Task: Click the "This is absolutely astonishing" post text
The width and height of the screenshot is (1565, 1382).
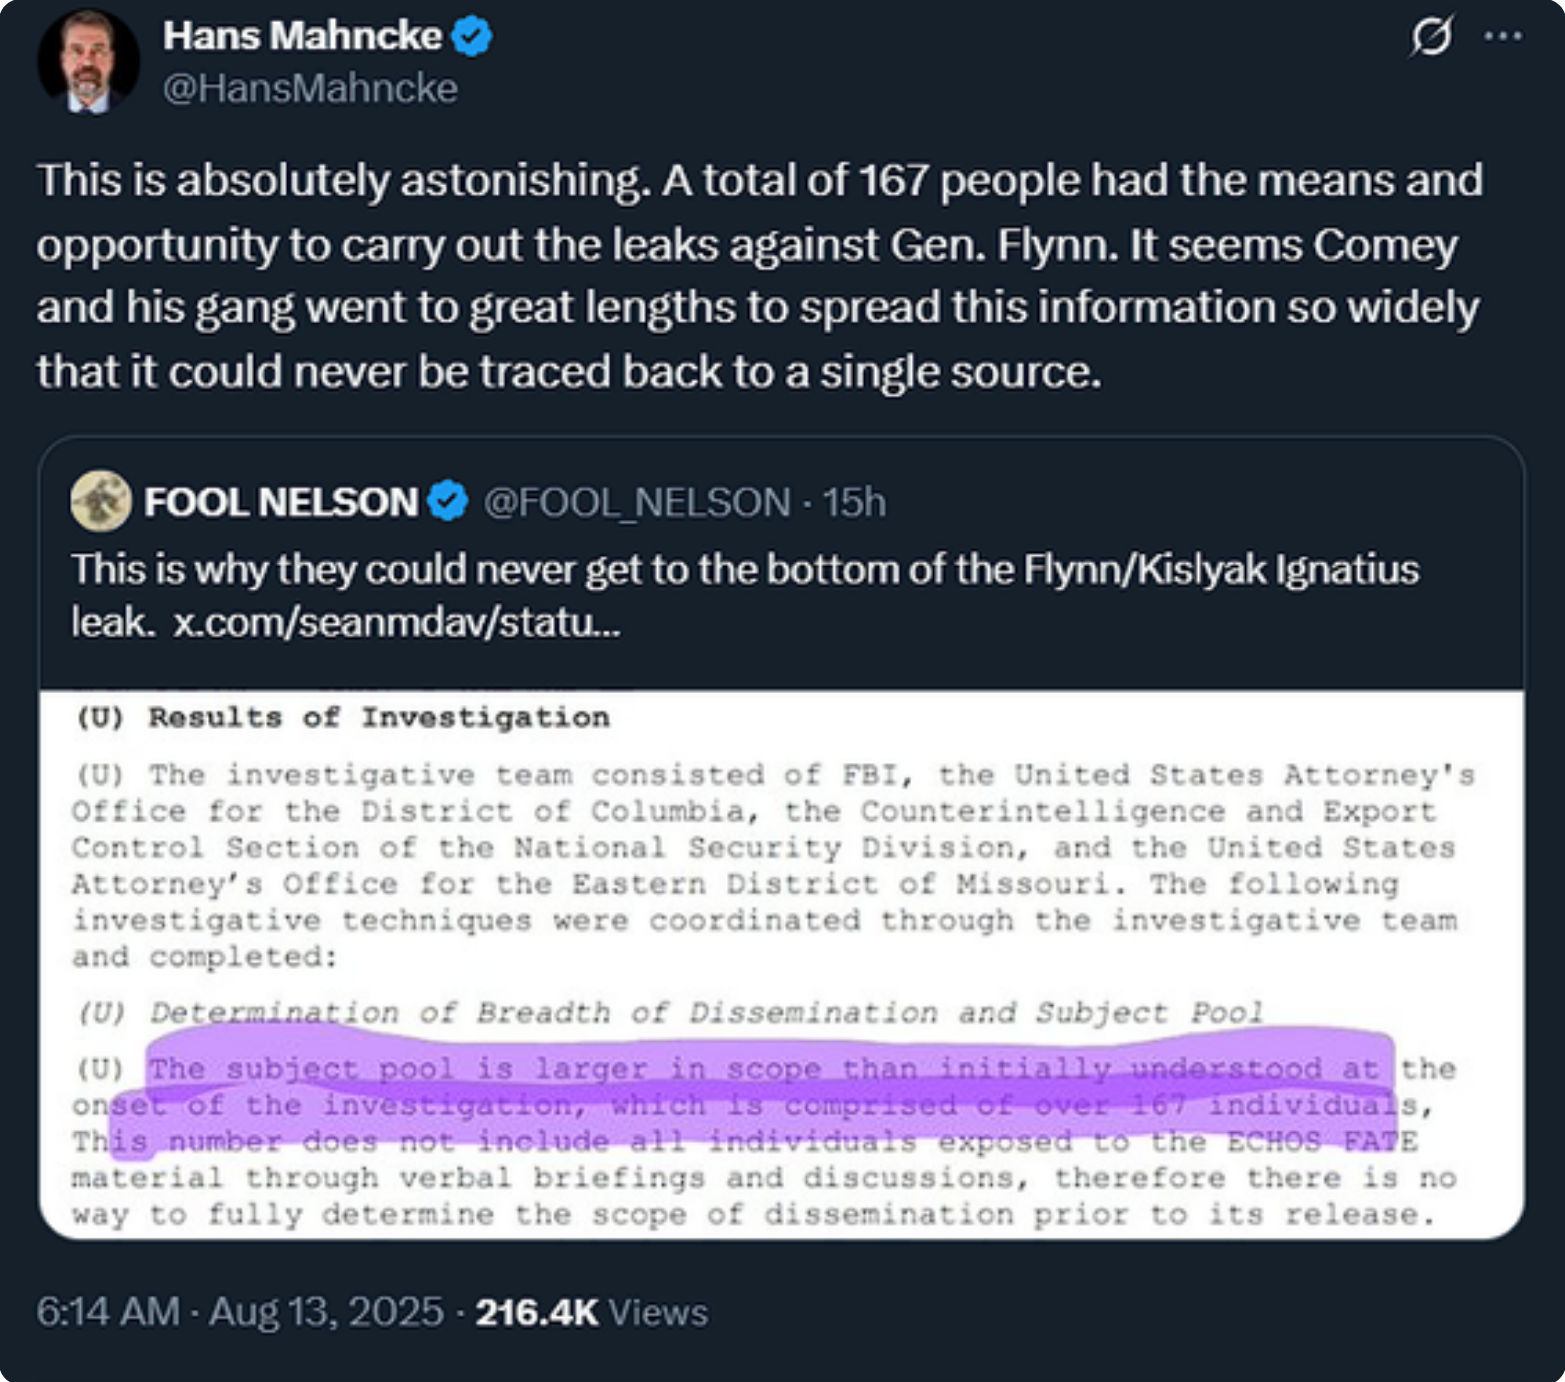Action: click(760, 275)
